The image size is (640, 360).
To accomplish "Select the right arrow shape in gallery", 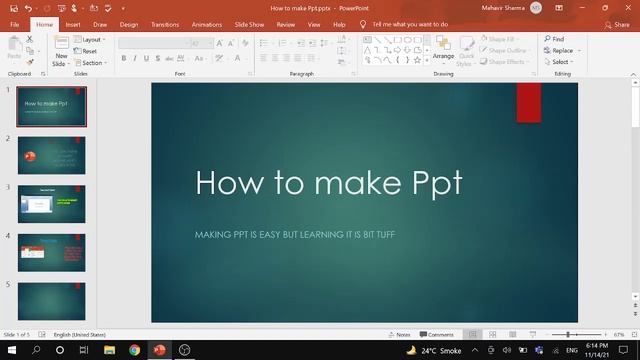I will click(x=397, y=50).
